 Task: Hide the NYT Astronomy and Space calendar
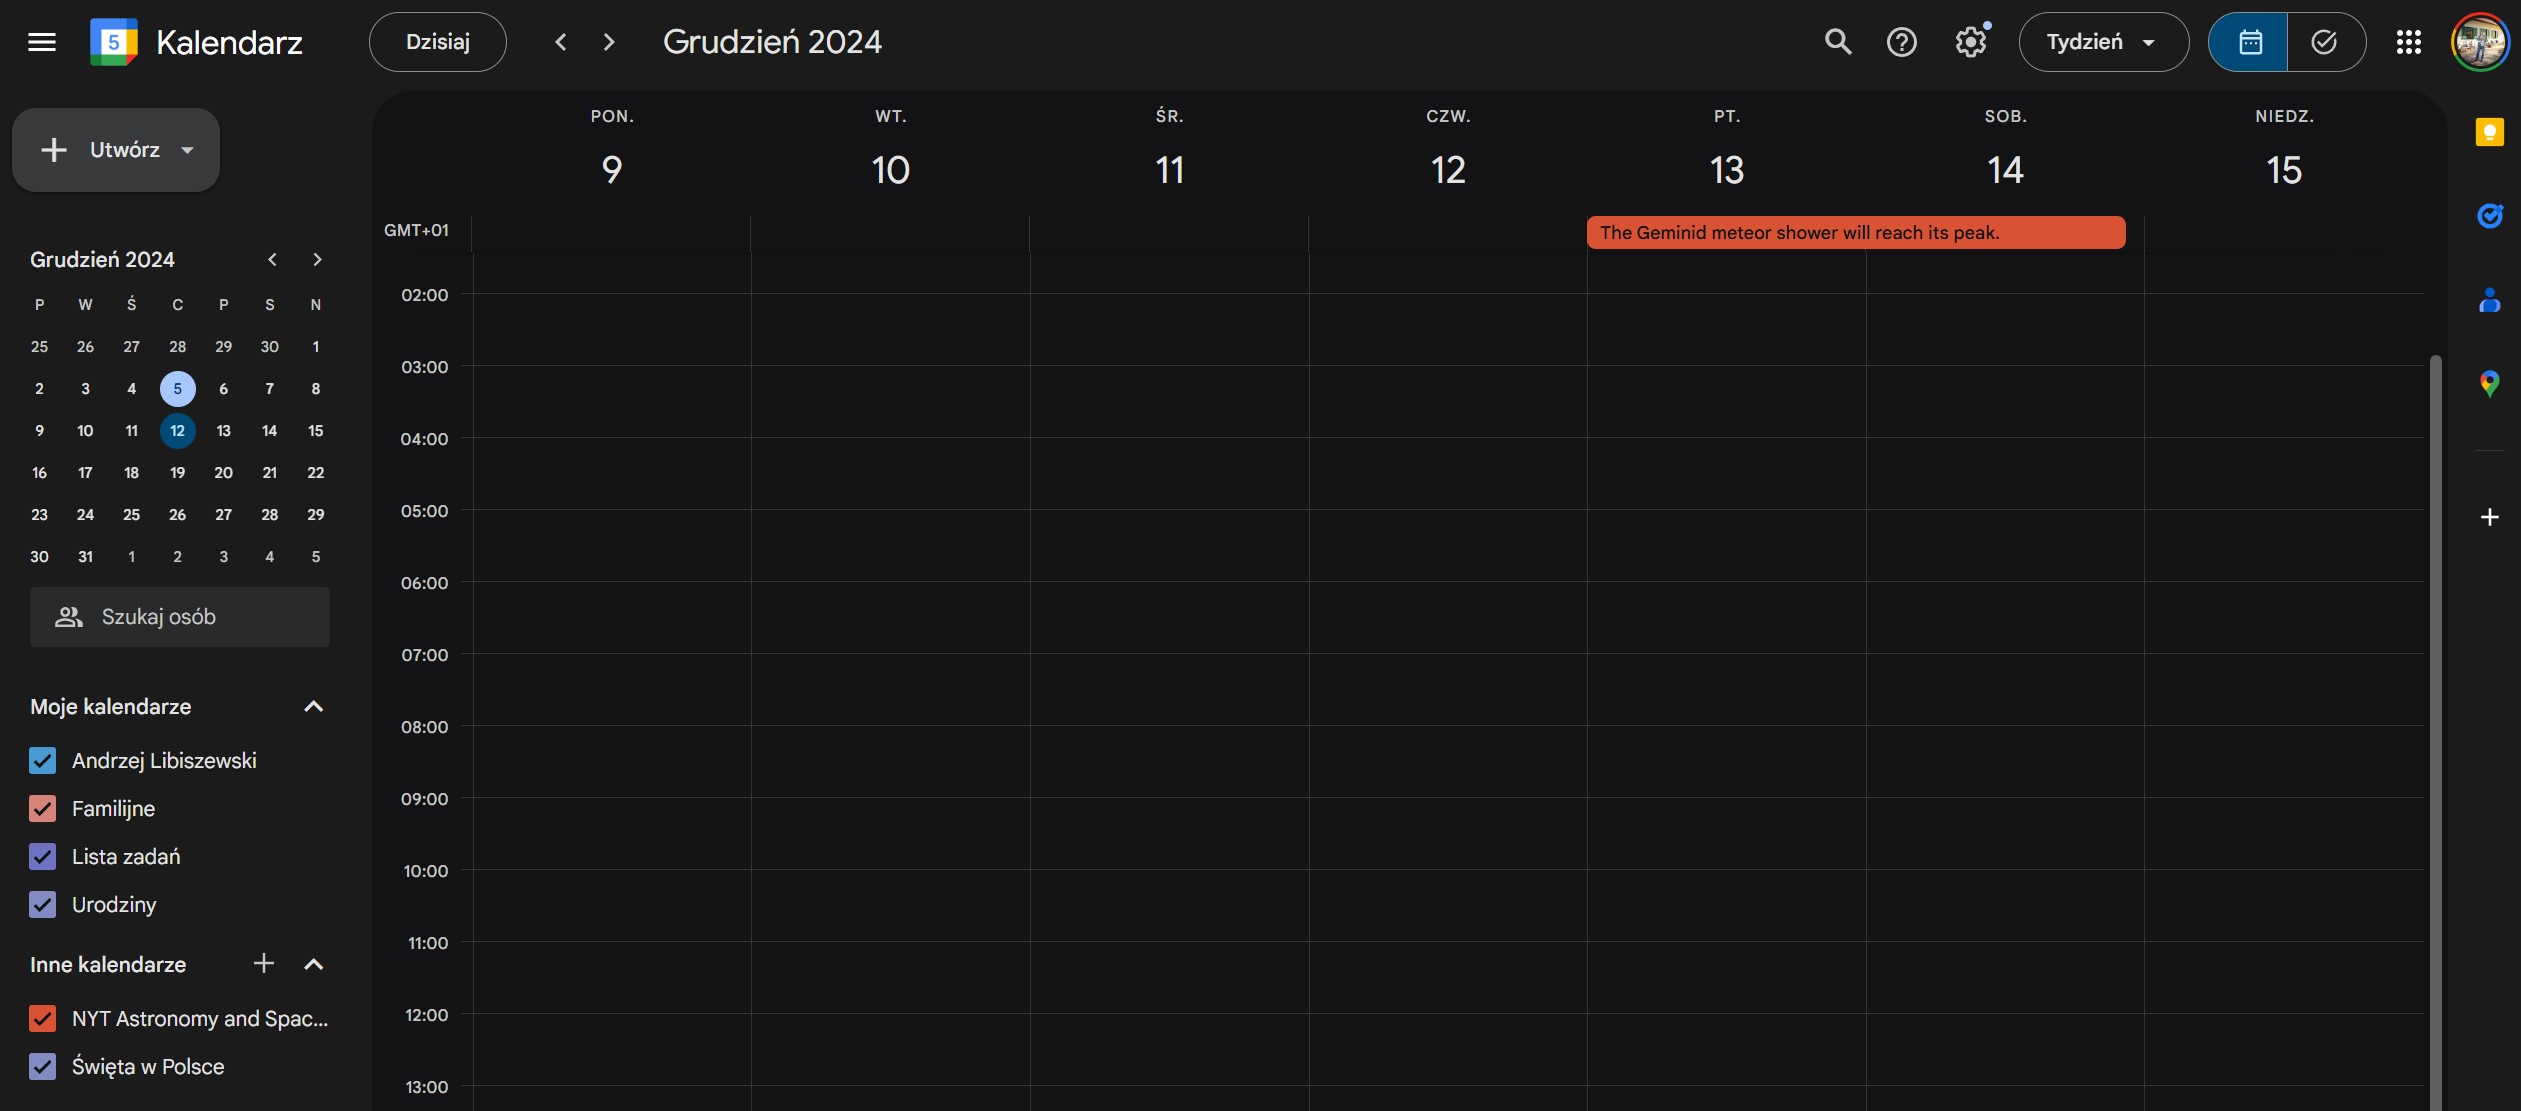pos(42,1018)
